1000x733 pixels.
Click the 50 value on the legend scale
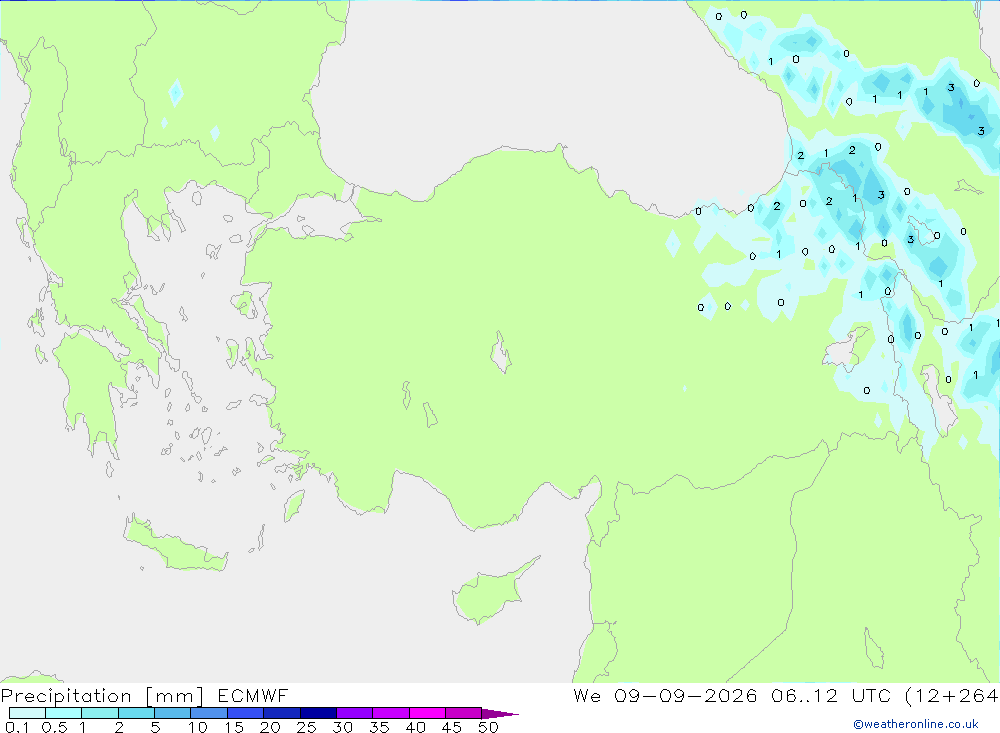click(489, 727)
